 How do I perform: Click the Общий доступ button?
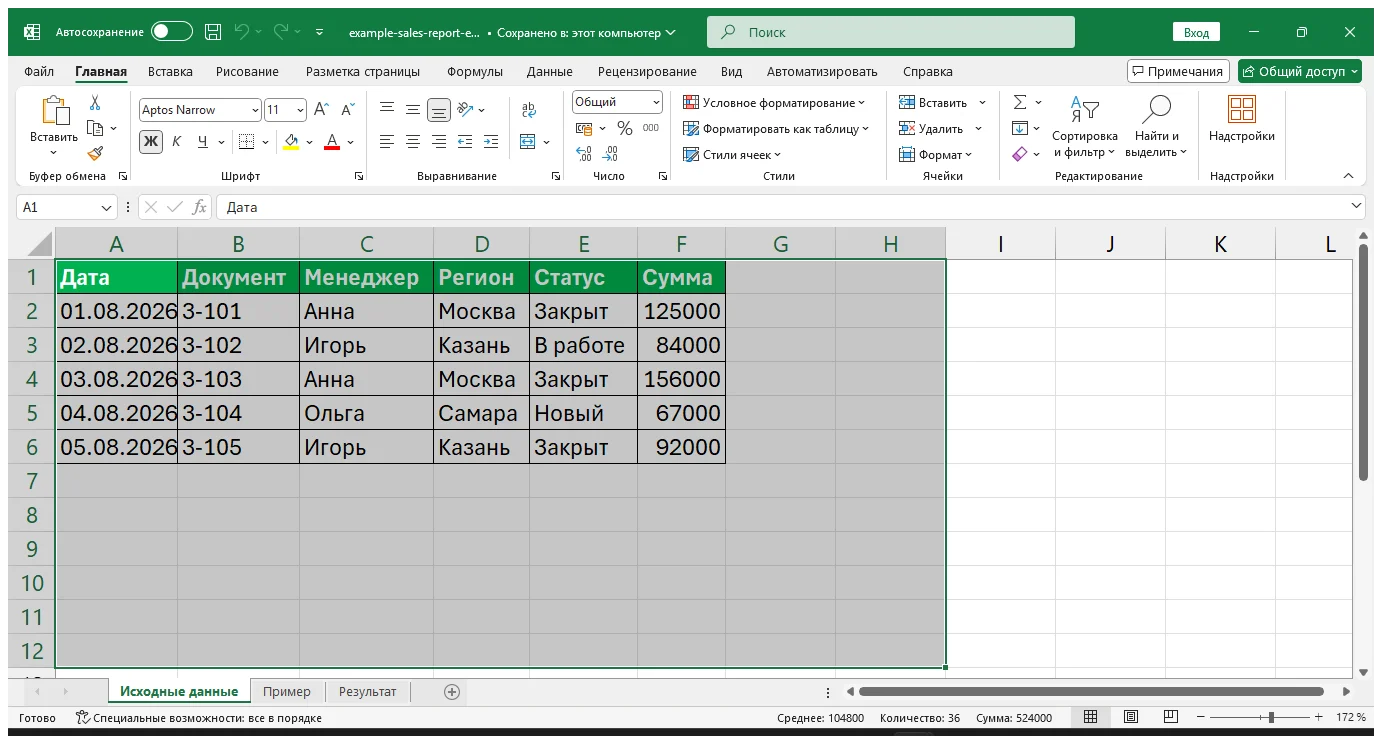pos(1300,72)
